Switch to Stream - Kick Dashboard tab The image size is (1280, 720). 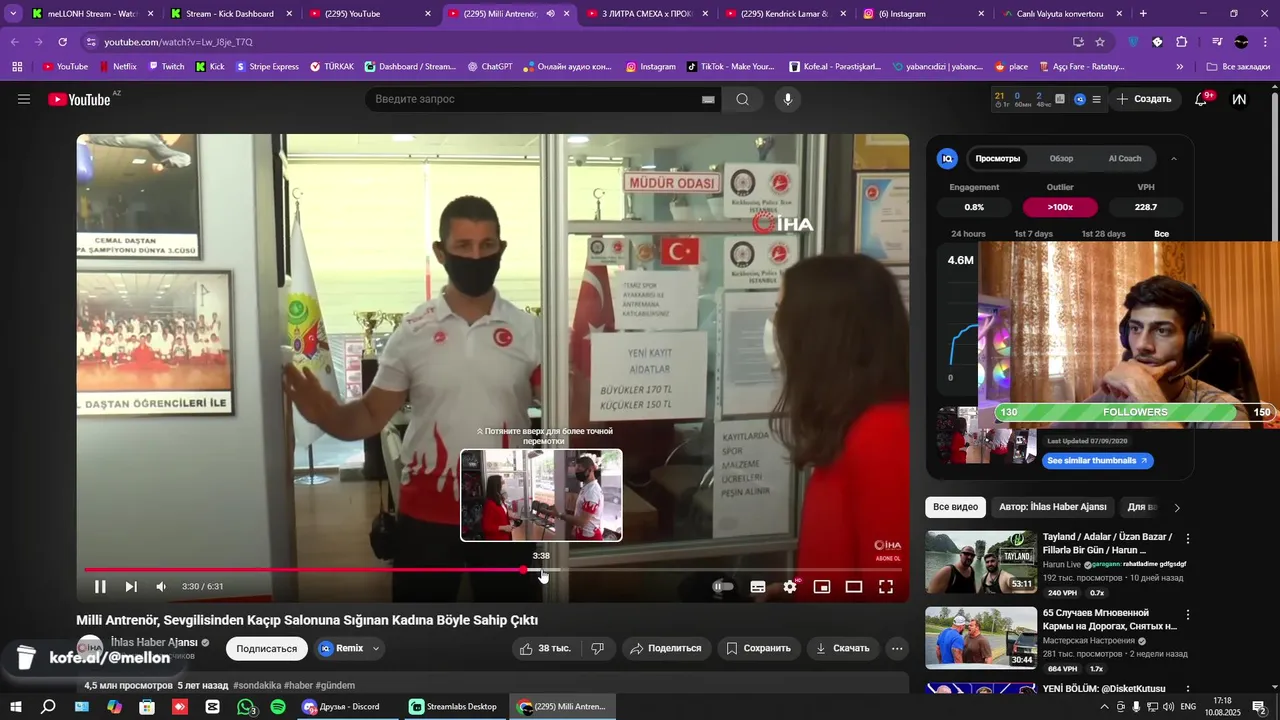[x=230, y=14]
